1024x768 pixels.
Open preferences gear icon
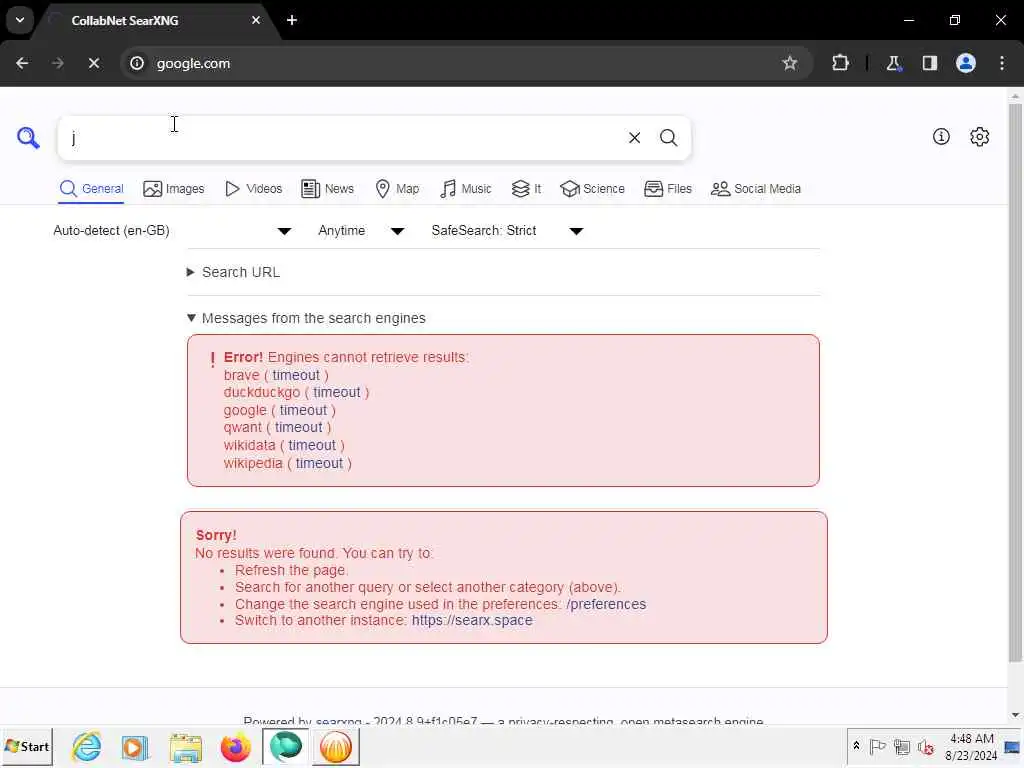click(979, 136)
